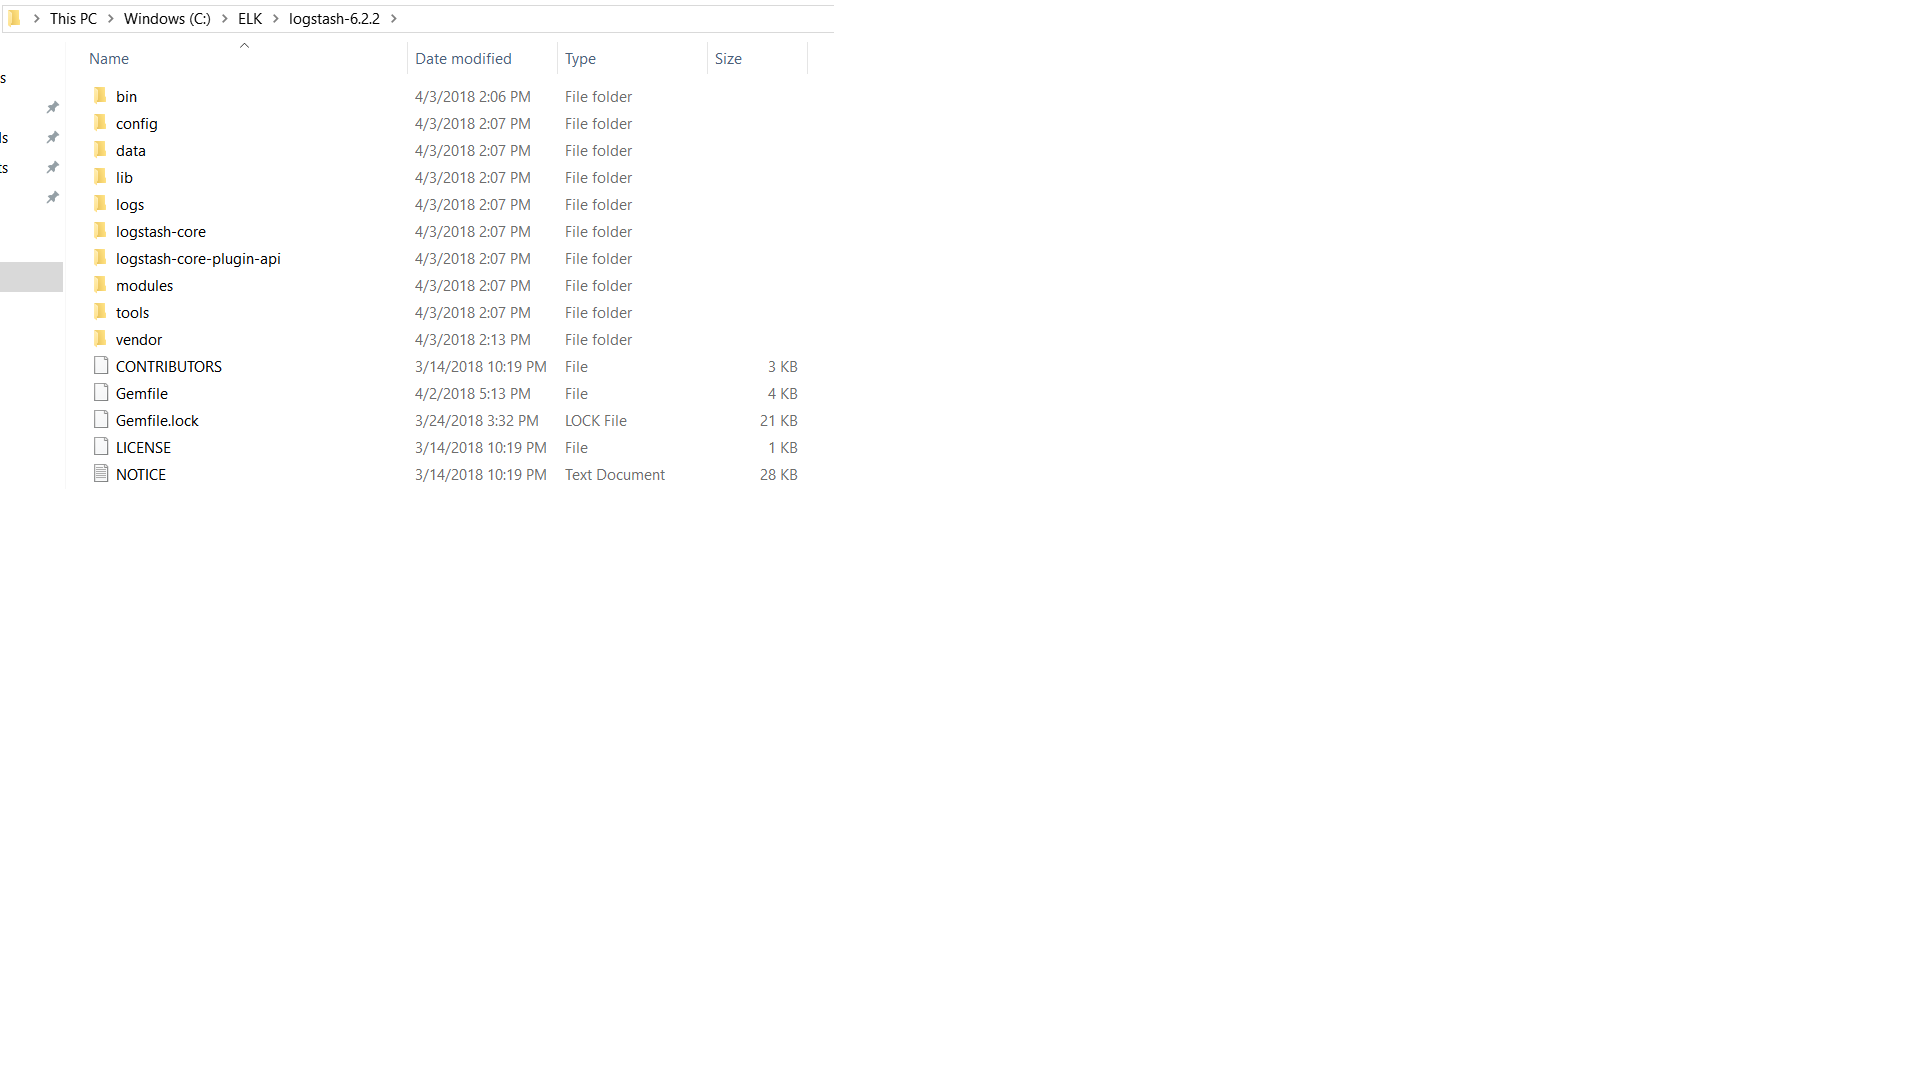Click the modules folder icon
Viewport: 1920px width, 1080px height.
coord(100,285)
